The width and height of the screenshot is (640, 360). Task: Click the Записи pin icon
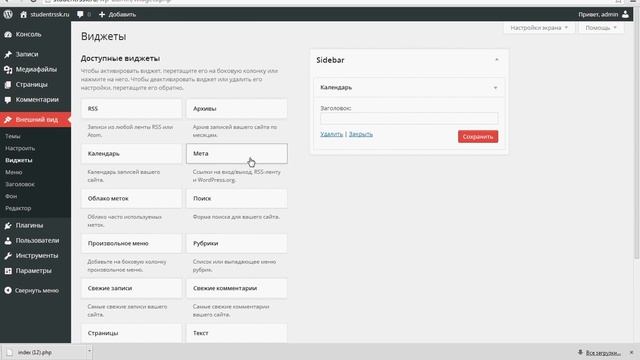click(x=8, y=54)
